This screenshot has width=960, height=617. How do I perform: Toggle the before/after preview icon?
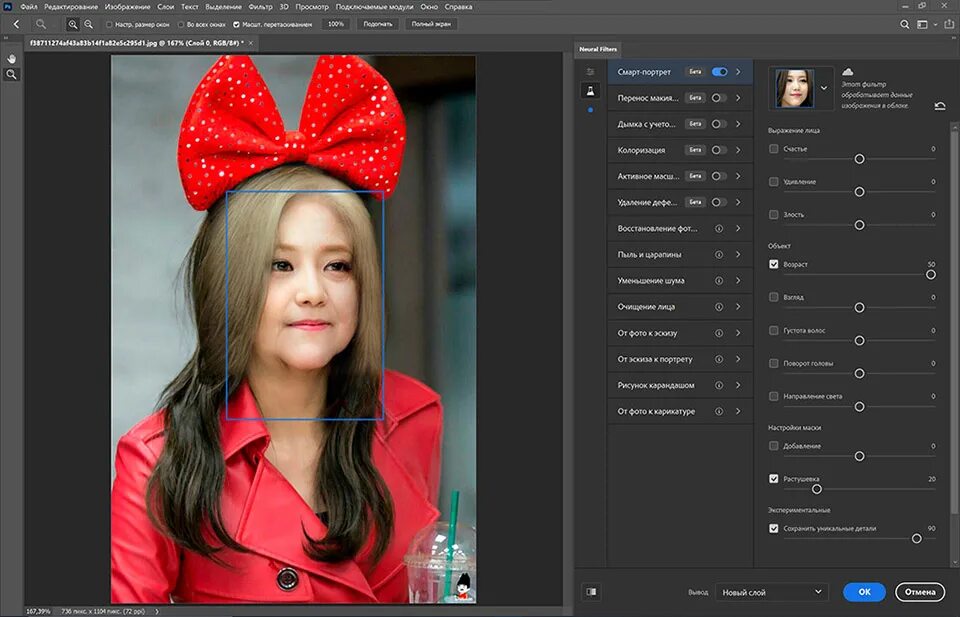[x=591, y=591]
